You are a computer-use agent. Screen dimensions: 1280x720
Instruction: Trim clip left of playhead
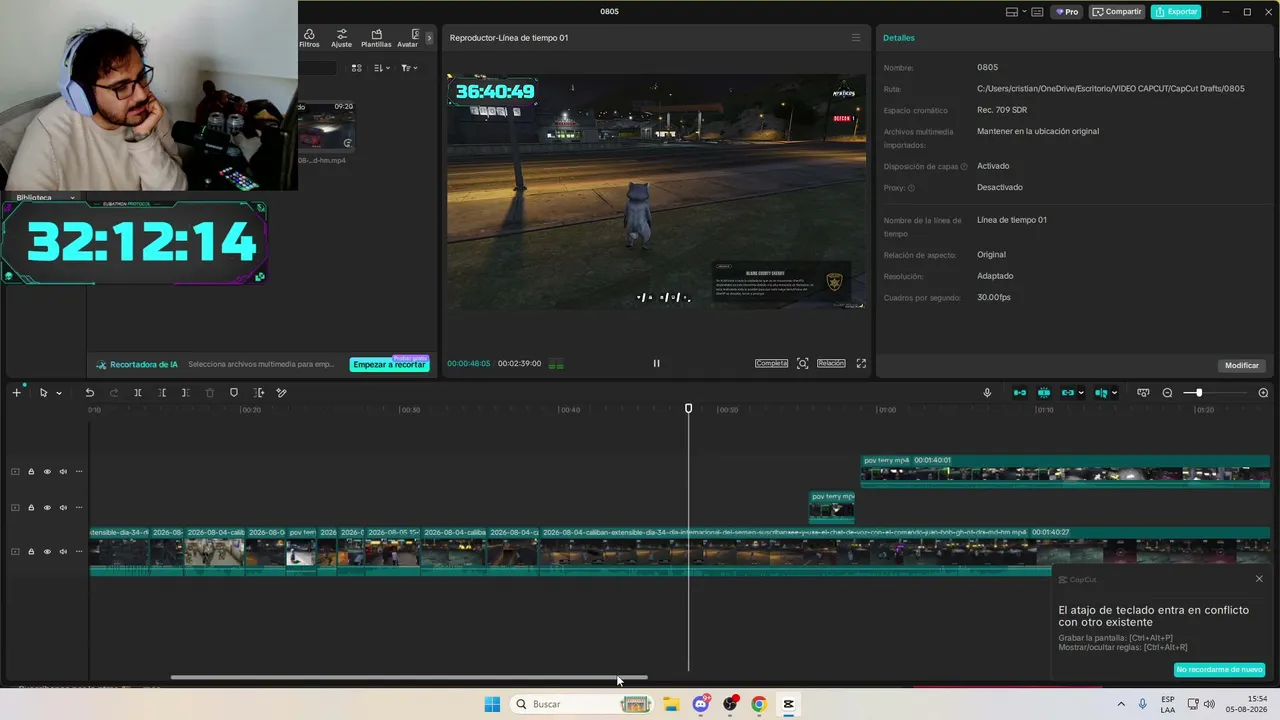click(162, 393)
